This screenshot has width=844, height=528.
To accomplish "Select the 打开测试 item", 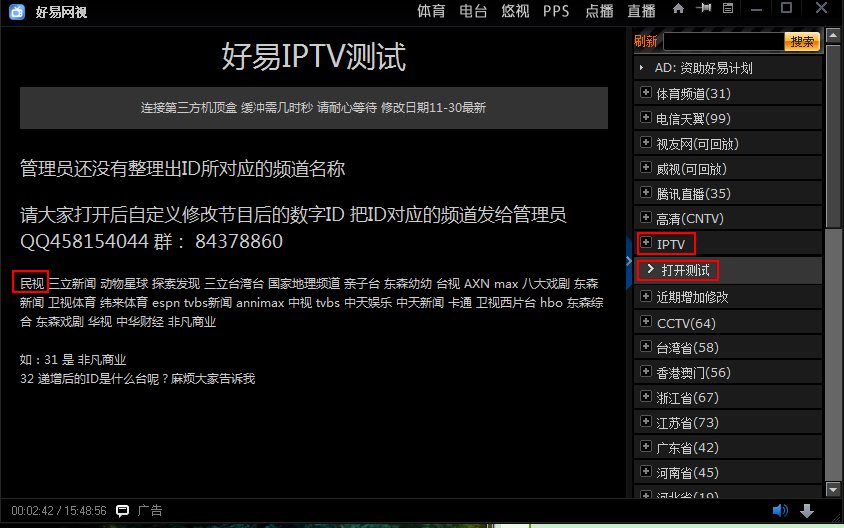I will [728, 270].
